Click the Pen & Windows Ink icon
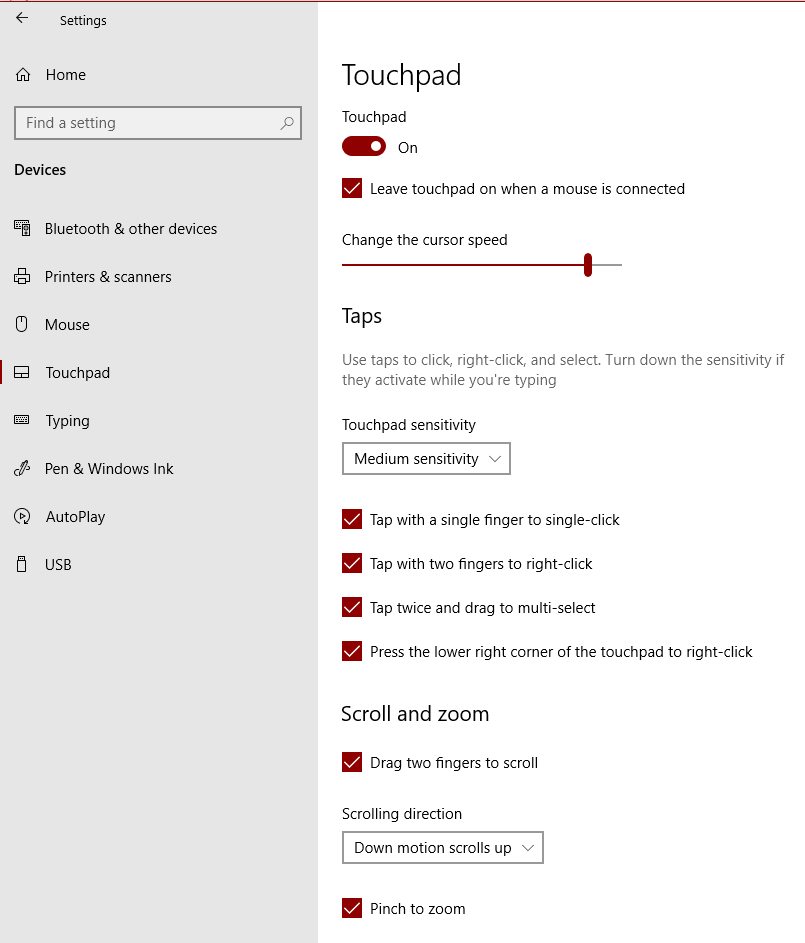This screenshot has height=943, width=805. point(22,469)
